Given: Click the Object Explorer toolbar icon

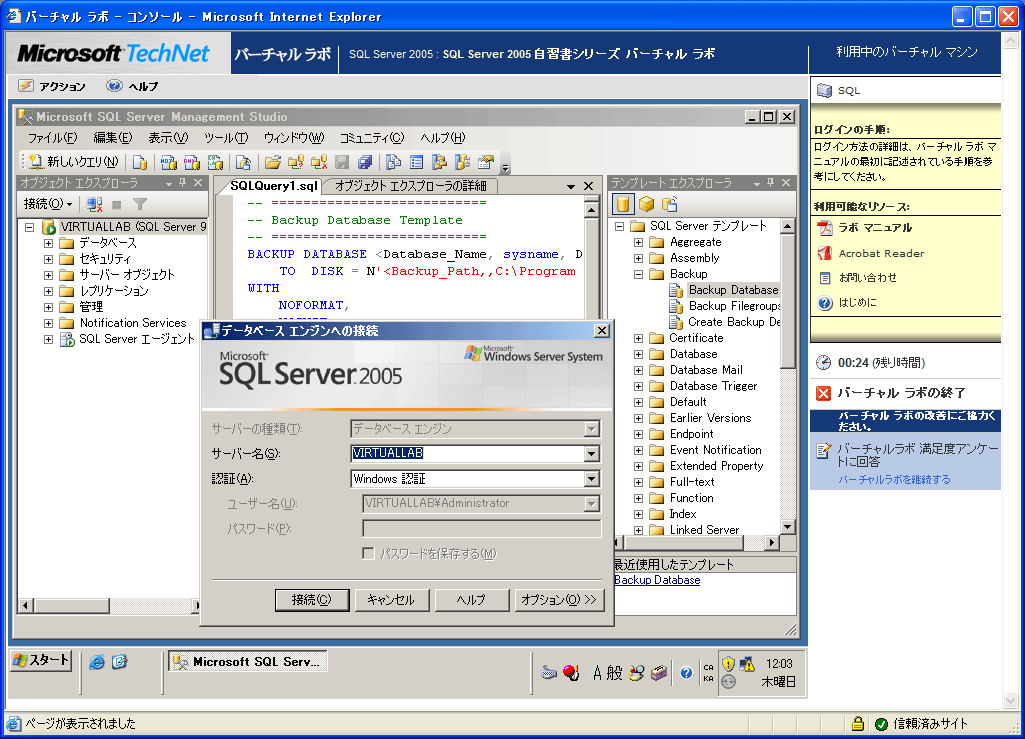Looking at the screenshot, I should (439, 162).
